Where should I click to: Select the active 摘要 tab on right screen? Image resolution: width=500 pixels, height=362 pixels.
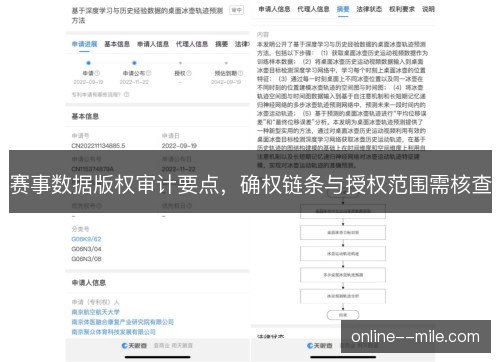(x=343, y=9)
